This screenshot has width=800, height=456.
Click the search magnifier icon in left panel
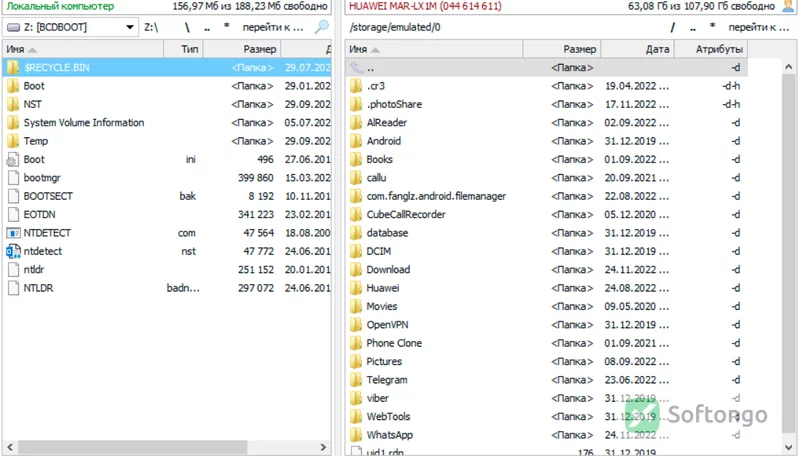point(321,27)
